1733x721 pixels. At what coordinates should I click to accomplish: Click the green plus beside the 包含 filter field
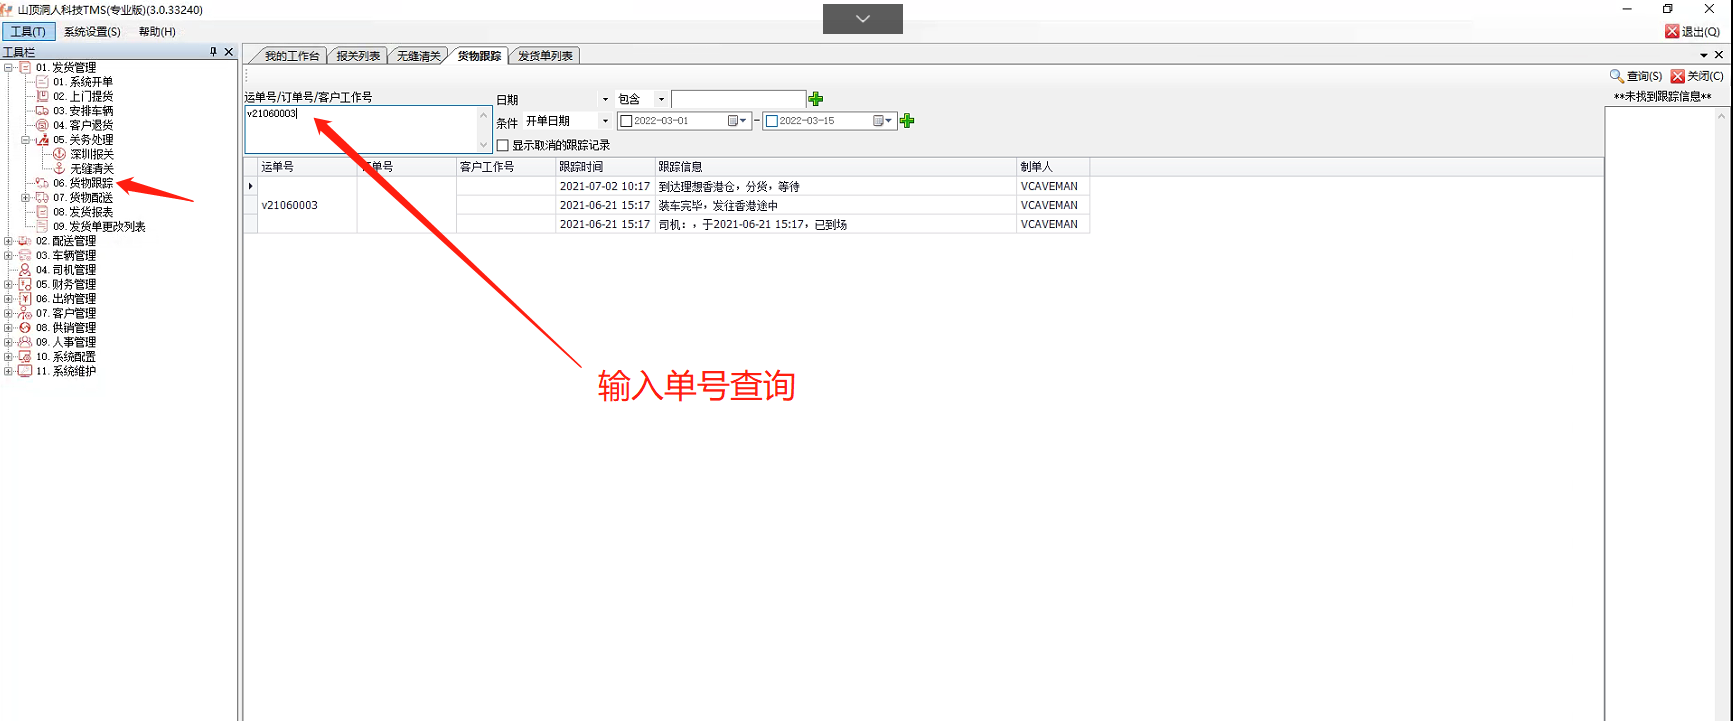pyautogui.click(x=816, y=99)
